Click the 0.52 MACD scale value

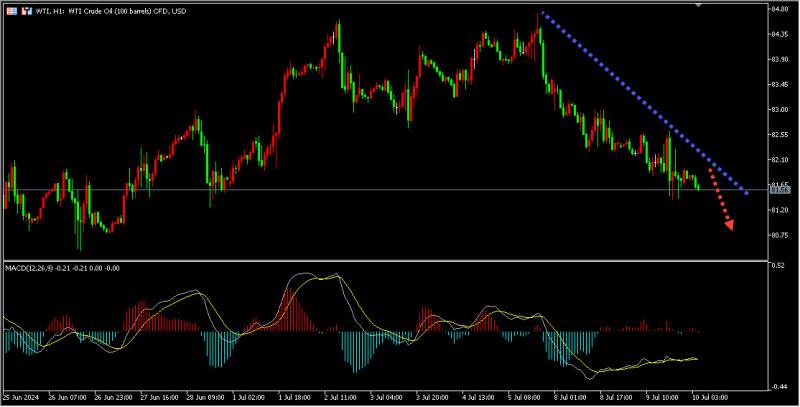point(778,265)
